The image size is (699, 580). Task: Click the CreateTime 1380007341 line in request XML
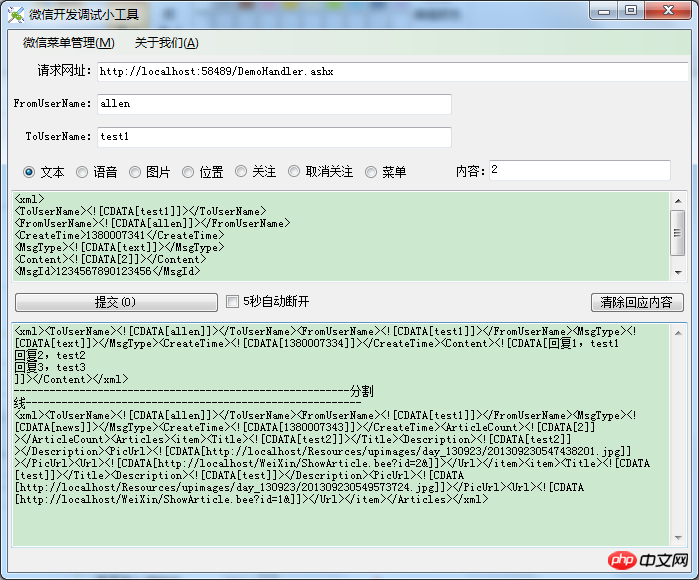coord(119,235)
